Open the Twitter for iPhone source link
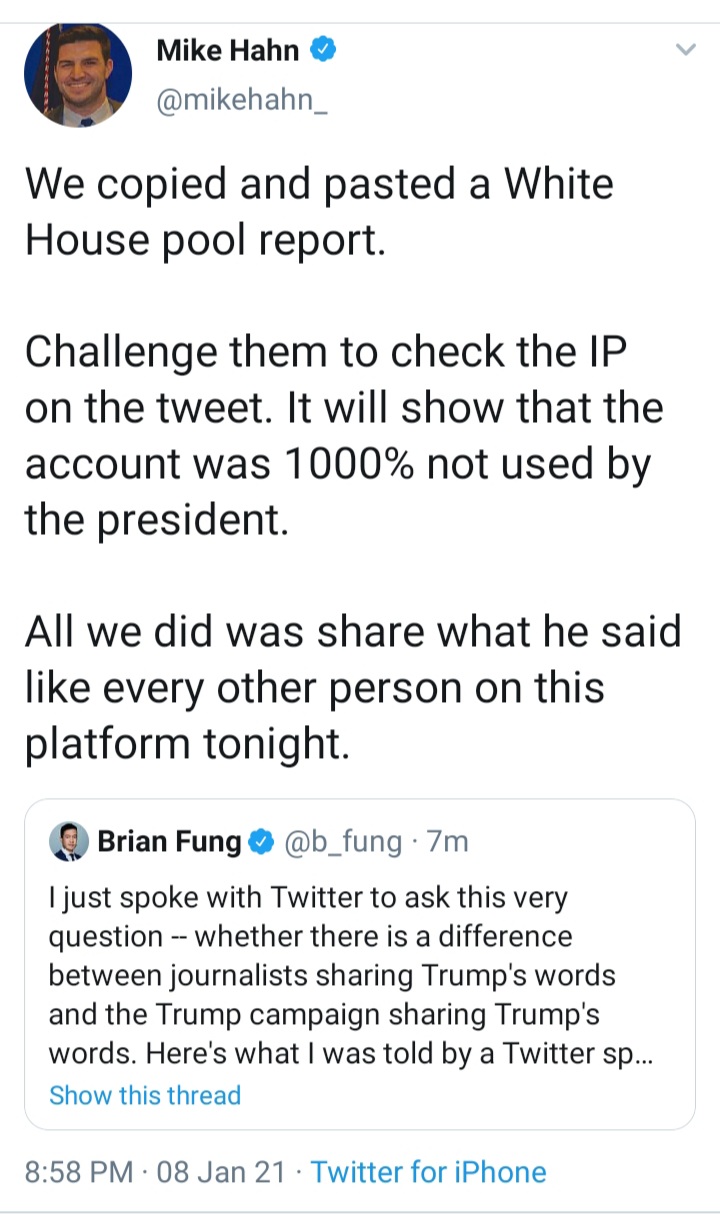This screenshot has height=1215, width=720. click(x=429, y=1172)
